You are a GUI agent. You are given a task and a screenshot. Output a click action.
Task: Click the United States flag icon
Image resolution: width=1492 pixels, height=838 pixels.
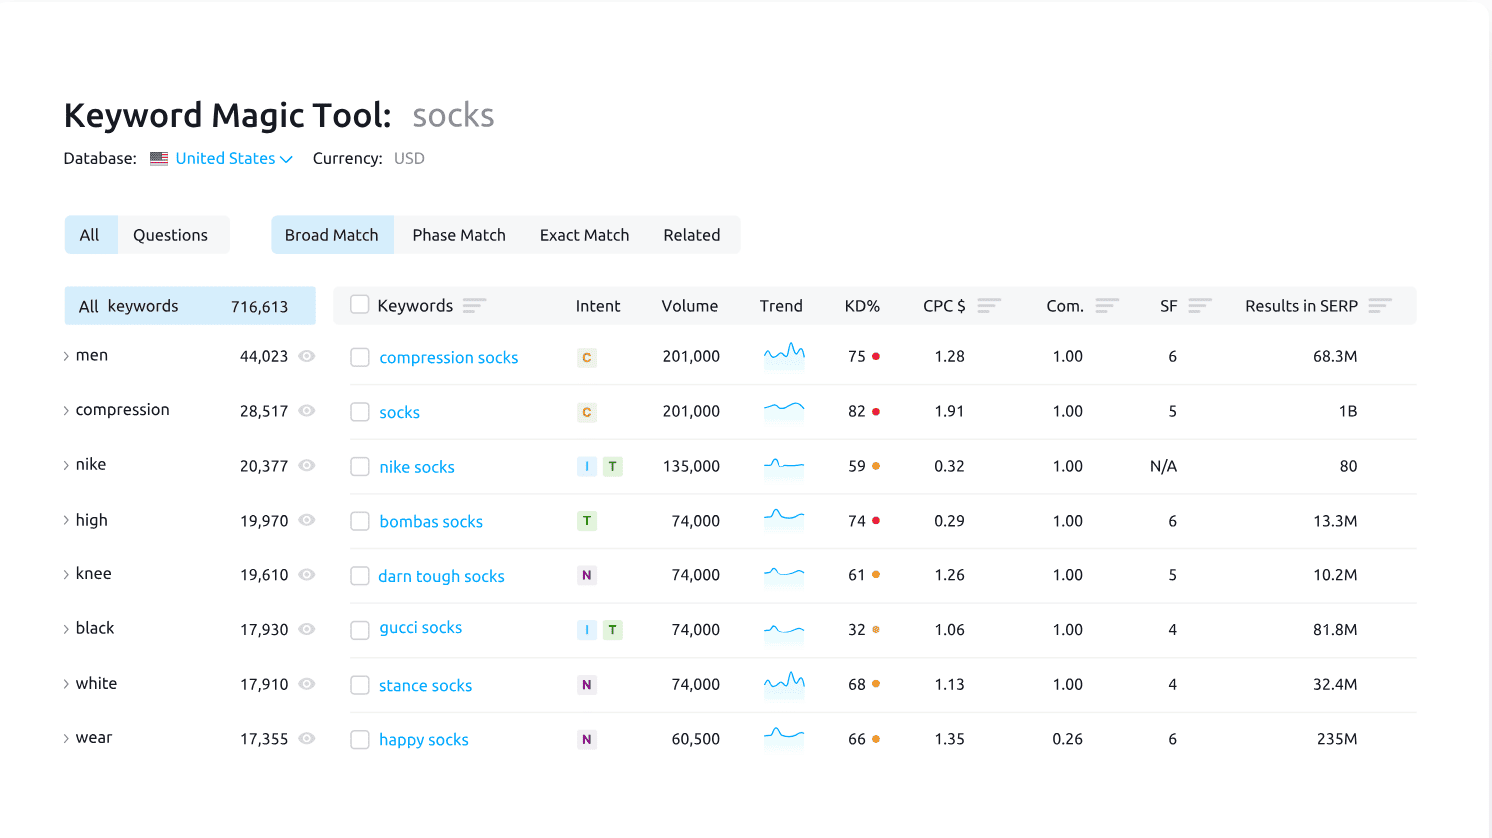(158, 158)
